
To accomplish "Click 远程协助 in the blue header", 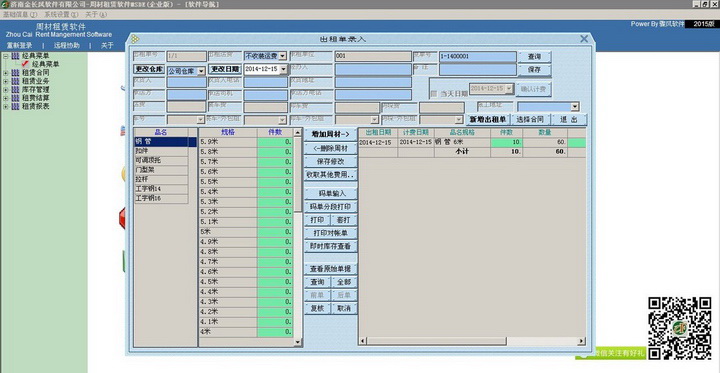I will pos(67,45).
